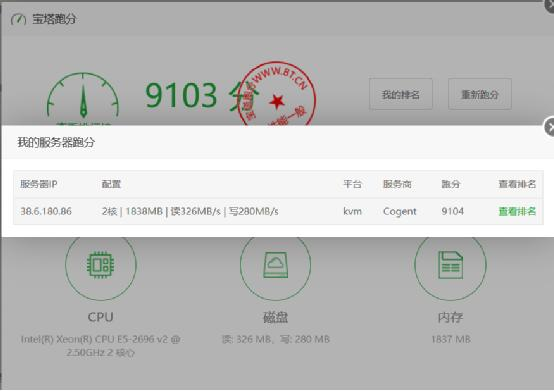This screenshot has height=391, width=554.
Task: Click the CPU label under chip icon
Action: (101, 317)
